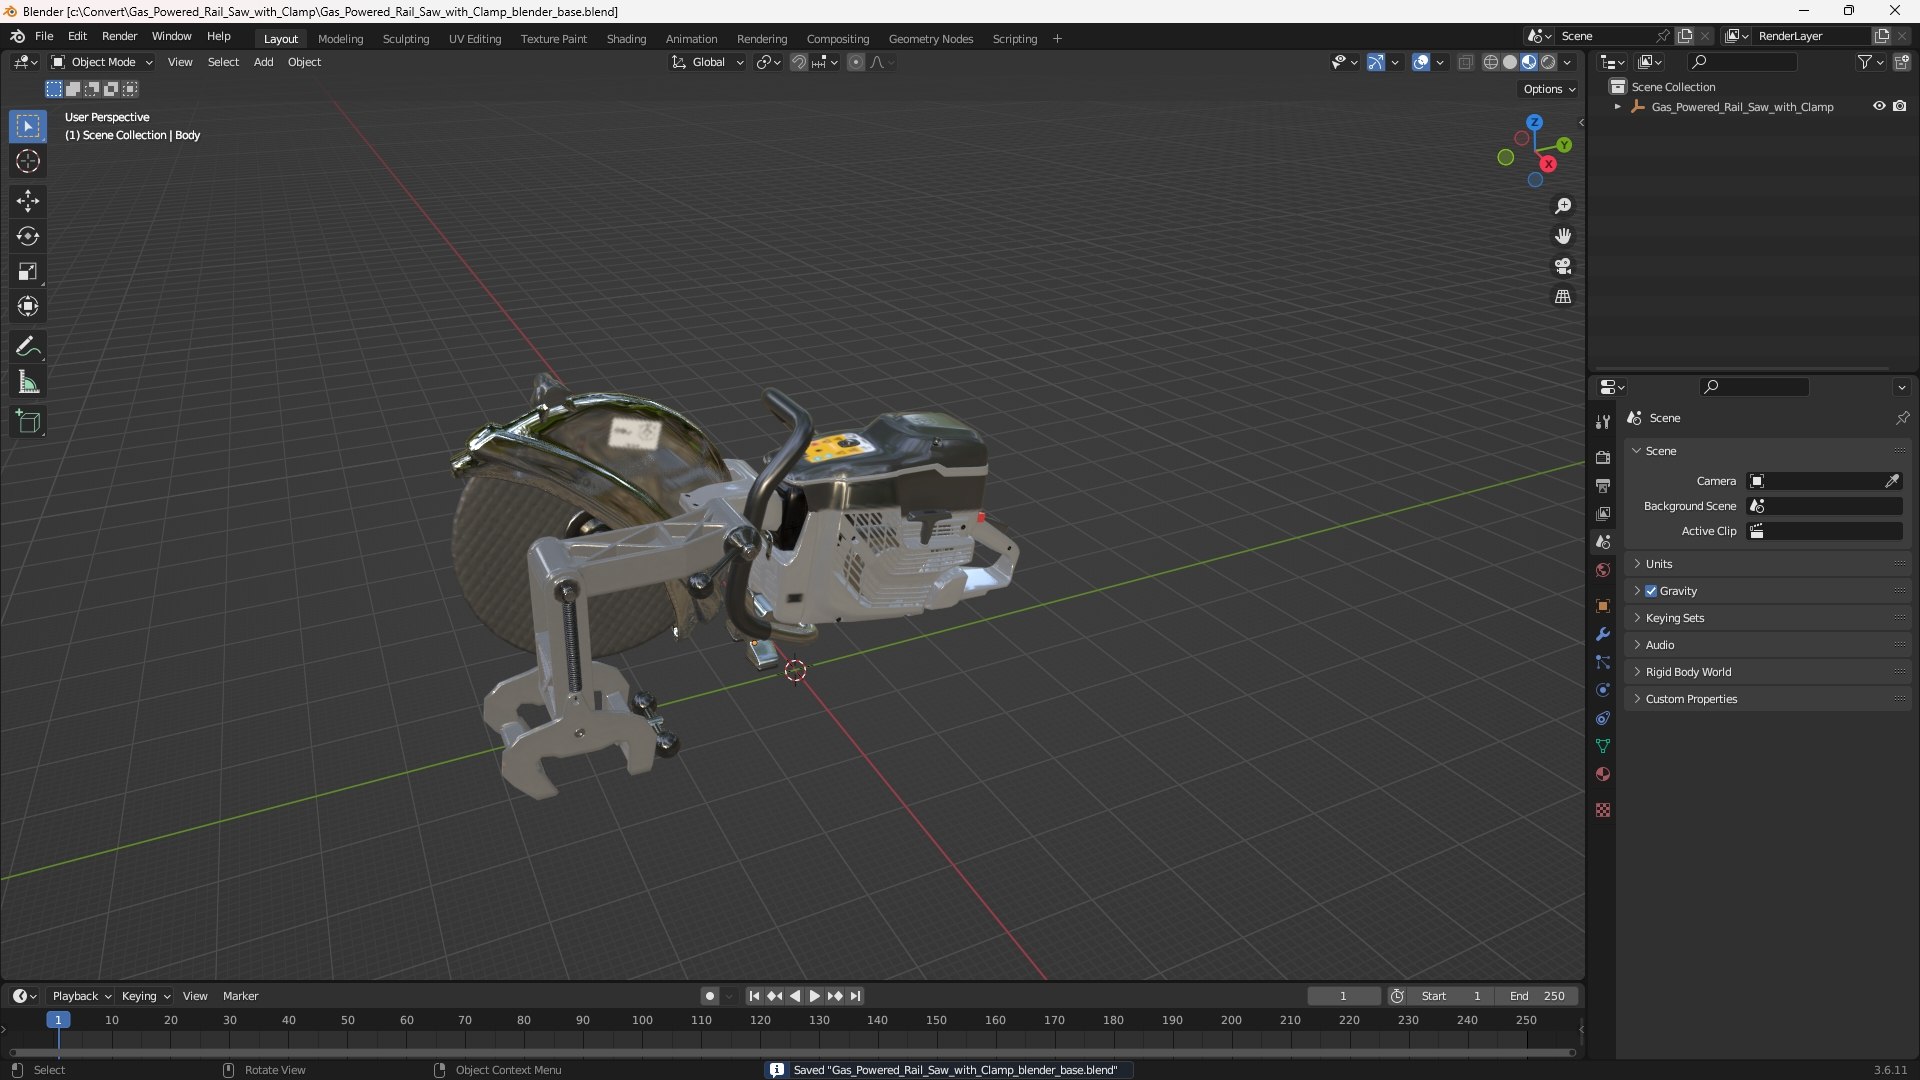Hide Gas_Powered_Rail_Saw_with_Clamp collection in viewport

point(1879,106)
